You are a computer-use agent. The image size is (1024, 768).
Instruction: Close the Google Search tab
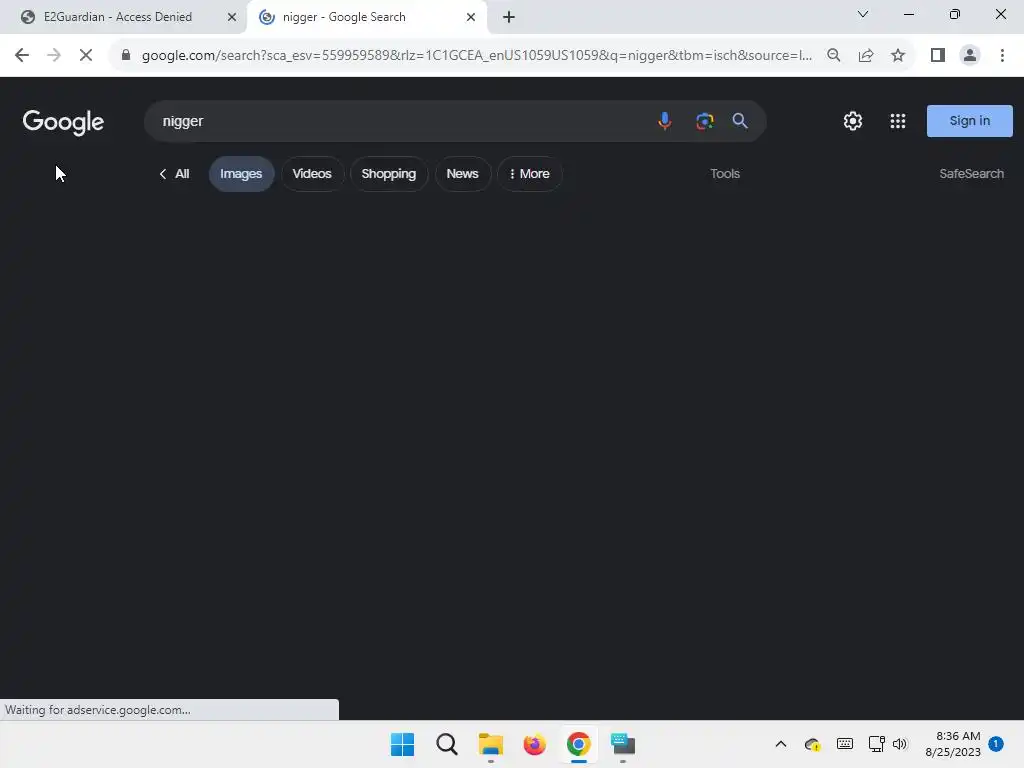point(471,17)
